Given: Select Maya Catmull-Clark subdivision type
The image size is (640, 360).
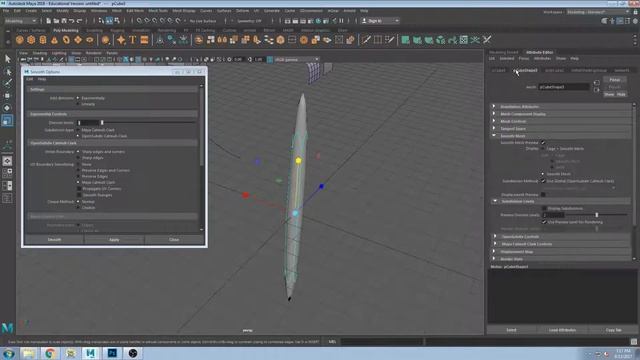Looking at the screenshot, I should point(78,130).
